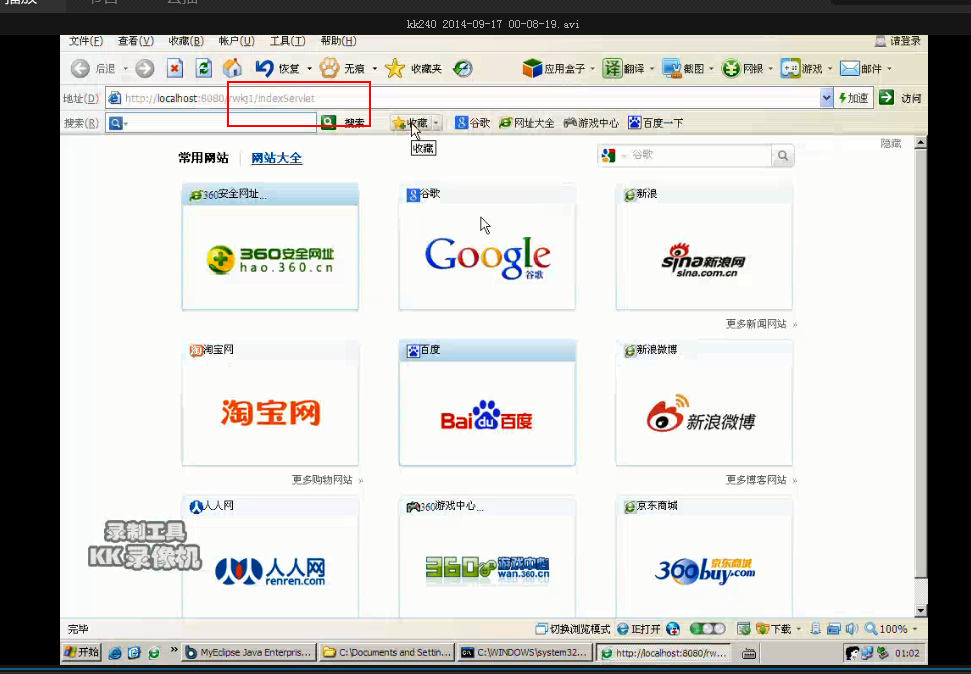Open the 收藏(B) menu
971x674 pixels.
pos(186,41)
